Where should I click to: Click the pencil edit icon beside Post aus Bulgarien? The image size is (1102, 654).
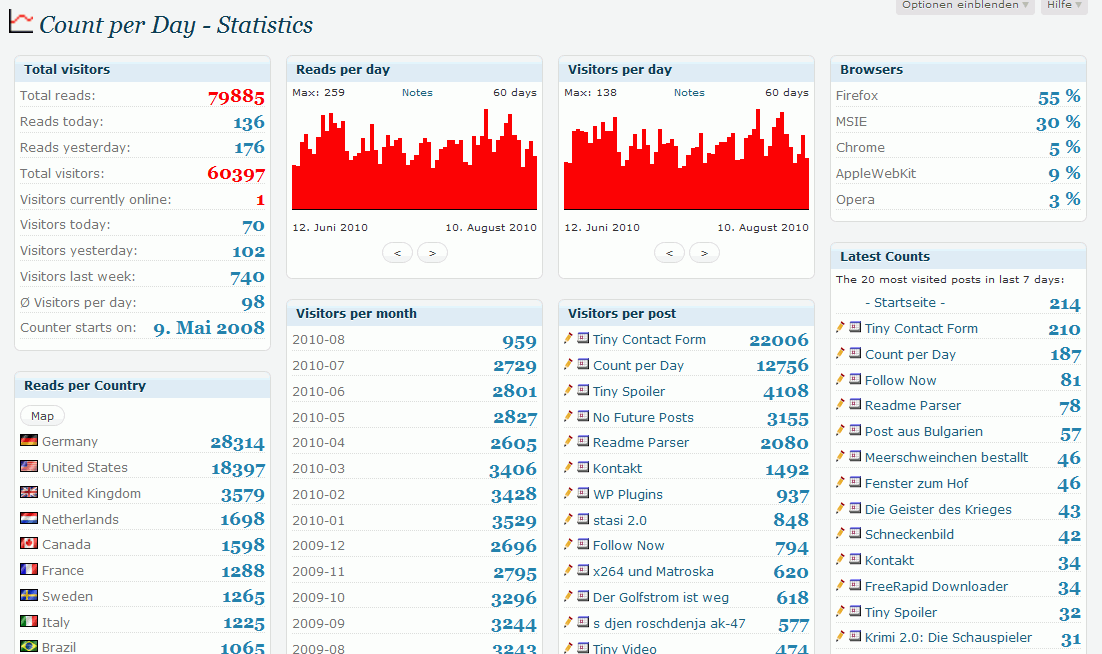841,432
